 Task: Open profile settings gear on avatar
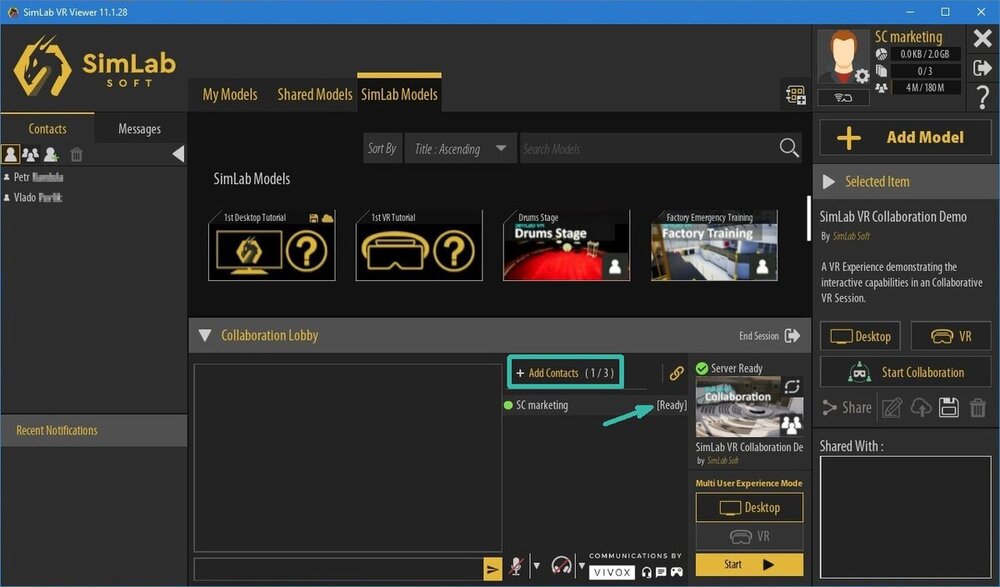coord(861,76)
